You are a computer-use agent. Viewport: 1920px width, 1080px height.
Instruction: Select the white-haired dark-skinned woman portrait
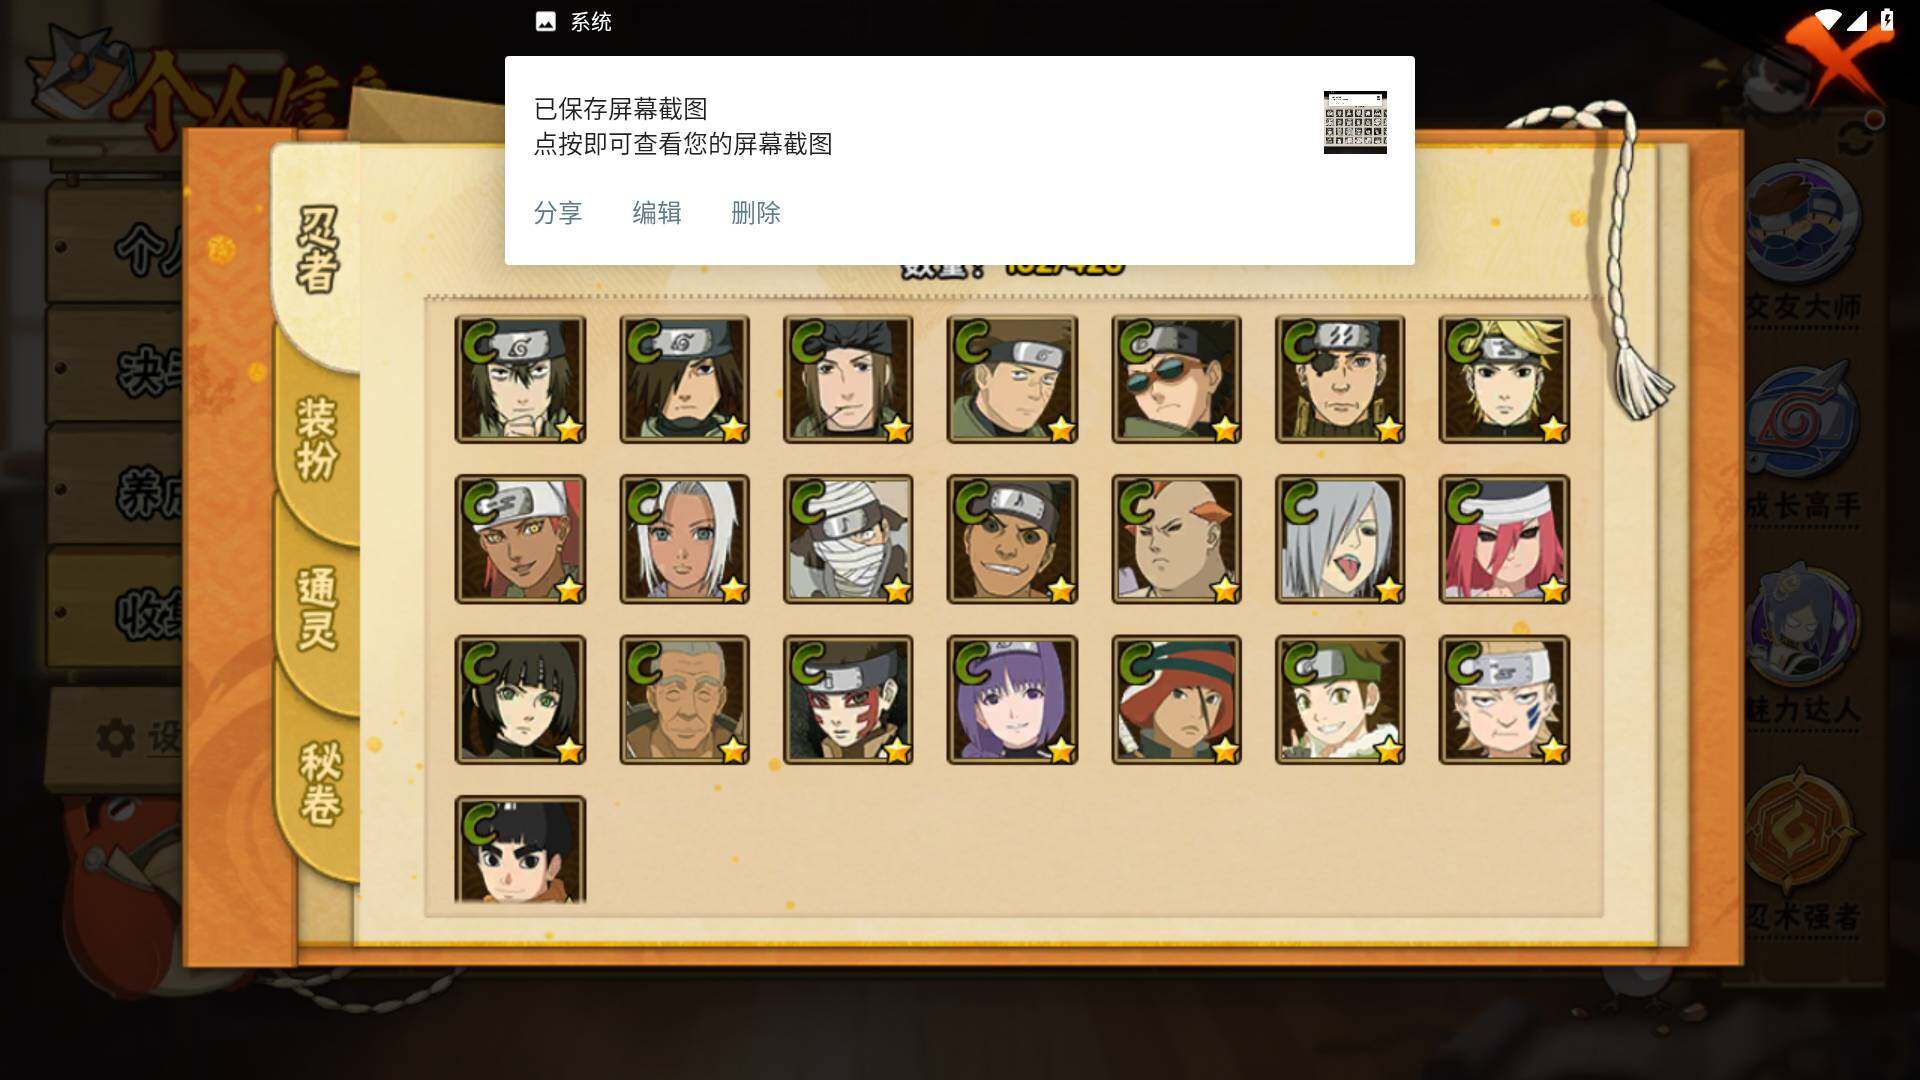[684, 539]
